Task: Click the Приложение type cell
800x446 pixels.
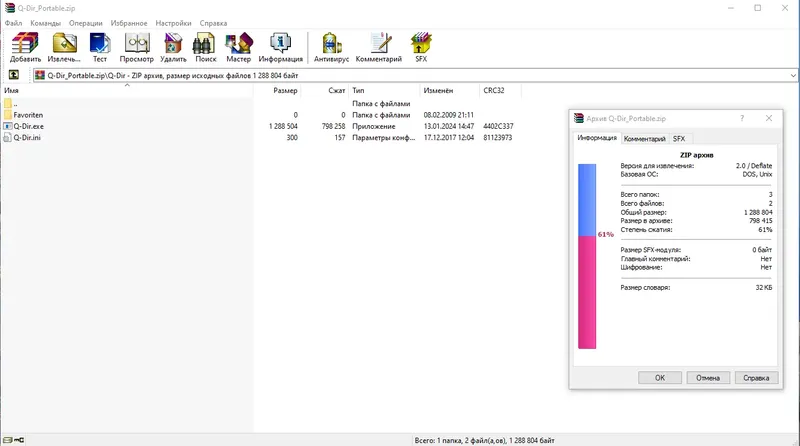Action: (373, 126)
